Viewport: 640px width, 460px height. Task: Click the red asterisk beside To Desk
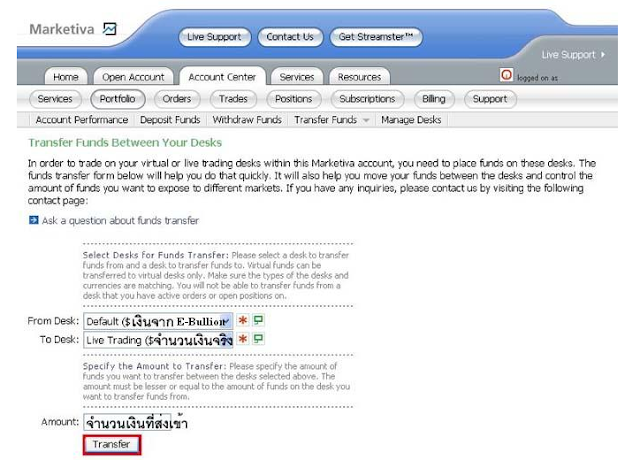(x=243, y=339)
